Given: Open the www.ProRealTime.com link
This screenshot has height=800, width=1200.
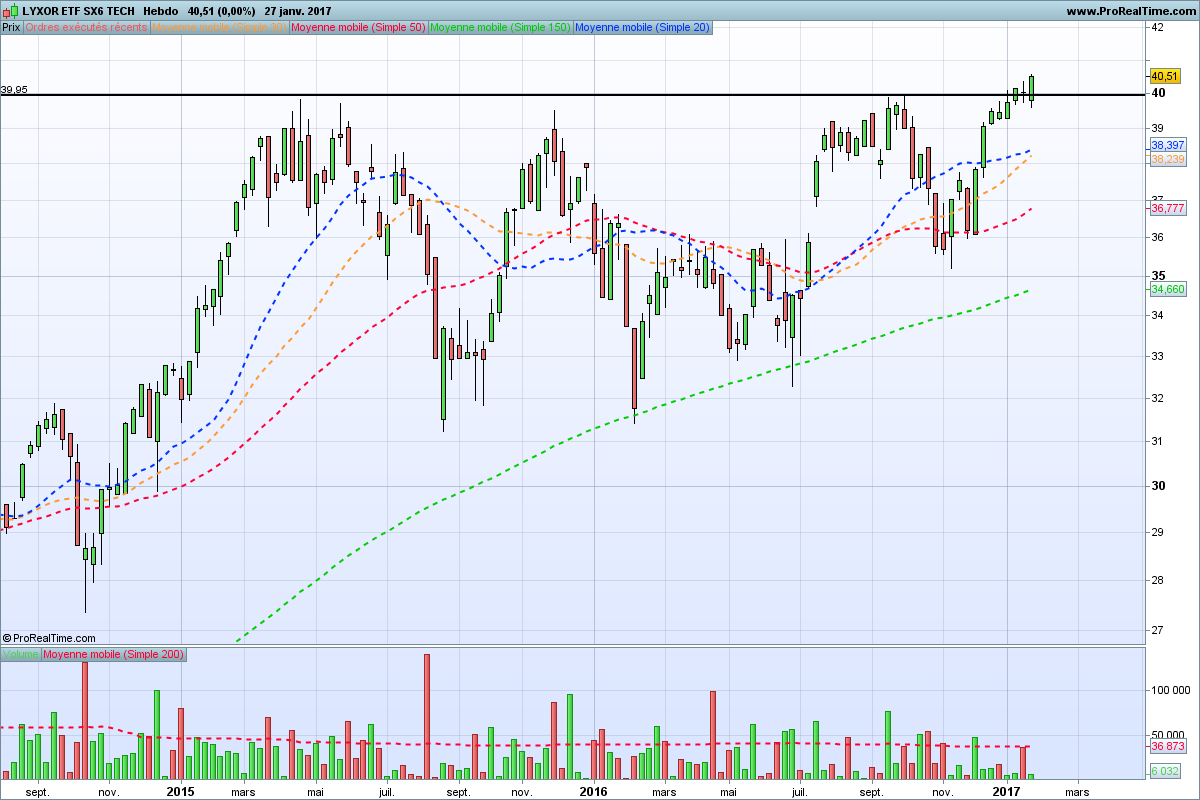Looking at the screenshot, I should click(x=1130, y=11).
